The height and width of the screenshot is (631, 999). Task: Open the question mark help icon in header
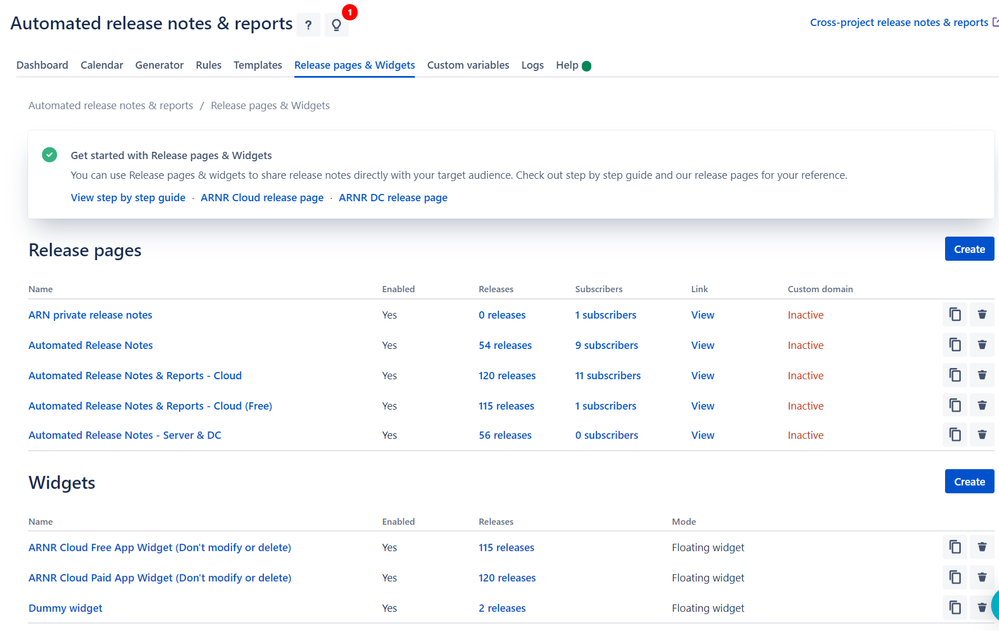308,23
